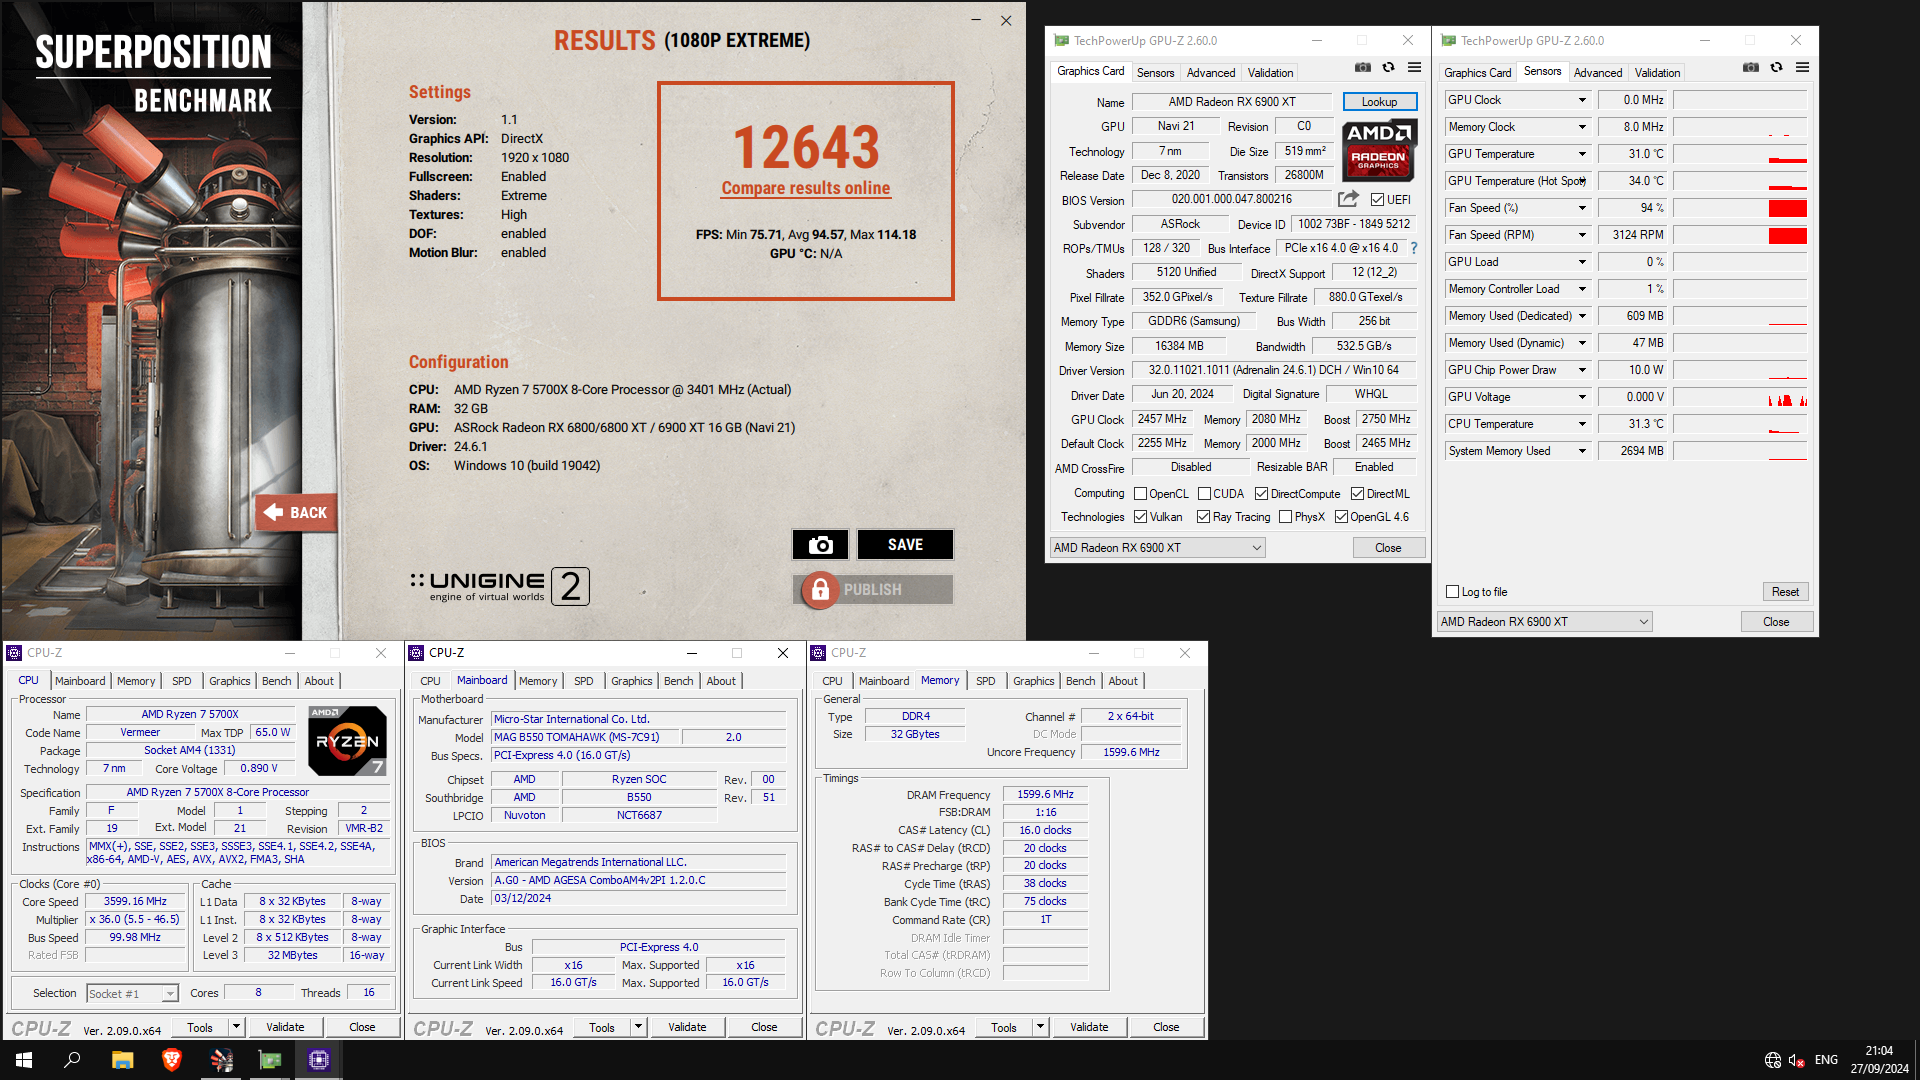The width and height of the screenshot is (1920, 1080).
Task: Open Windows search from the taskbar
Action: [72, 1060]
